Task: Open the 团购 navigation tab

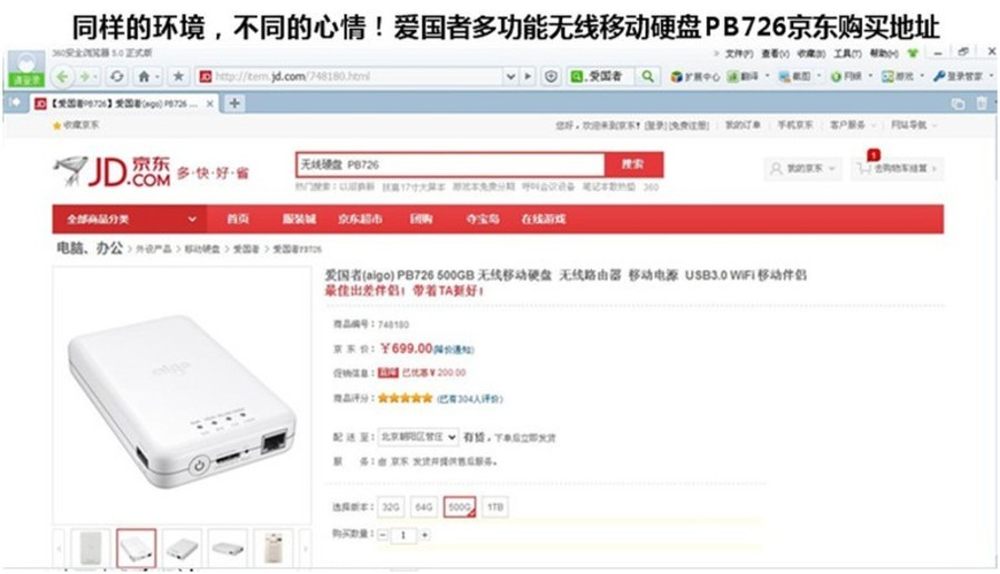Action: point(421,219)
